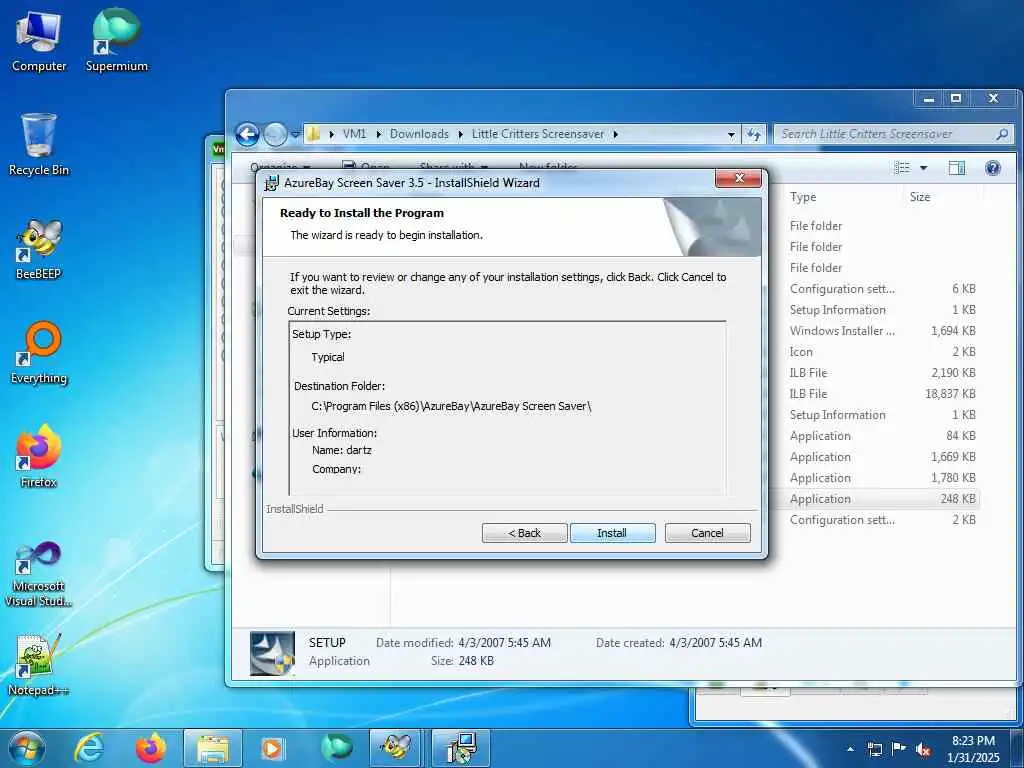
Task: Select the Everything search desktop shortcut
Action: click(39, 353)
